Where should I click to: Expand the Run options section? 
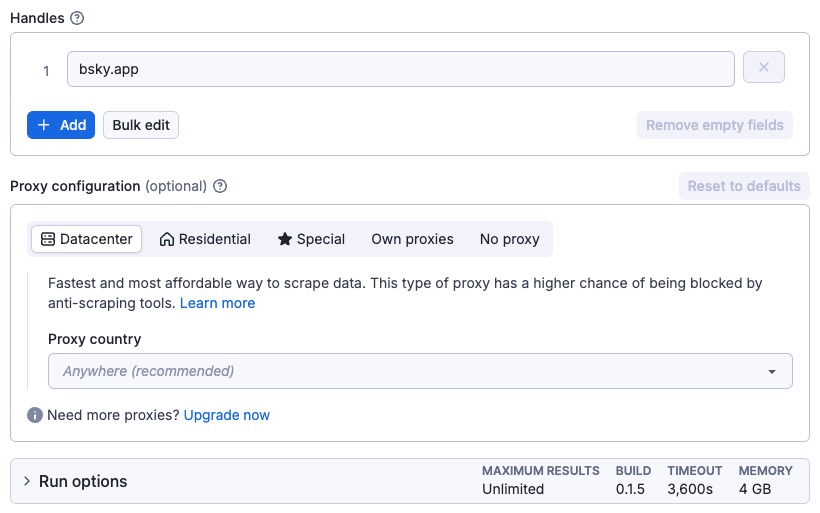pyautogui.click(x=83, y=481)
